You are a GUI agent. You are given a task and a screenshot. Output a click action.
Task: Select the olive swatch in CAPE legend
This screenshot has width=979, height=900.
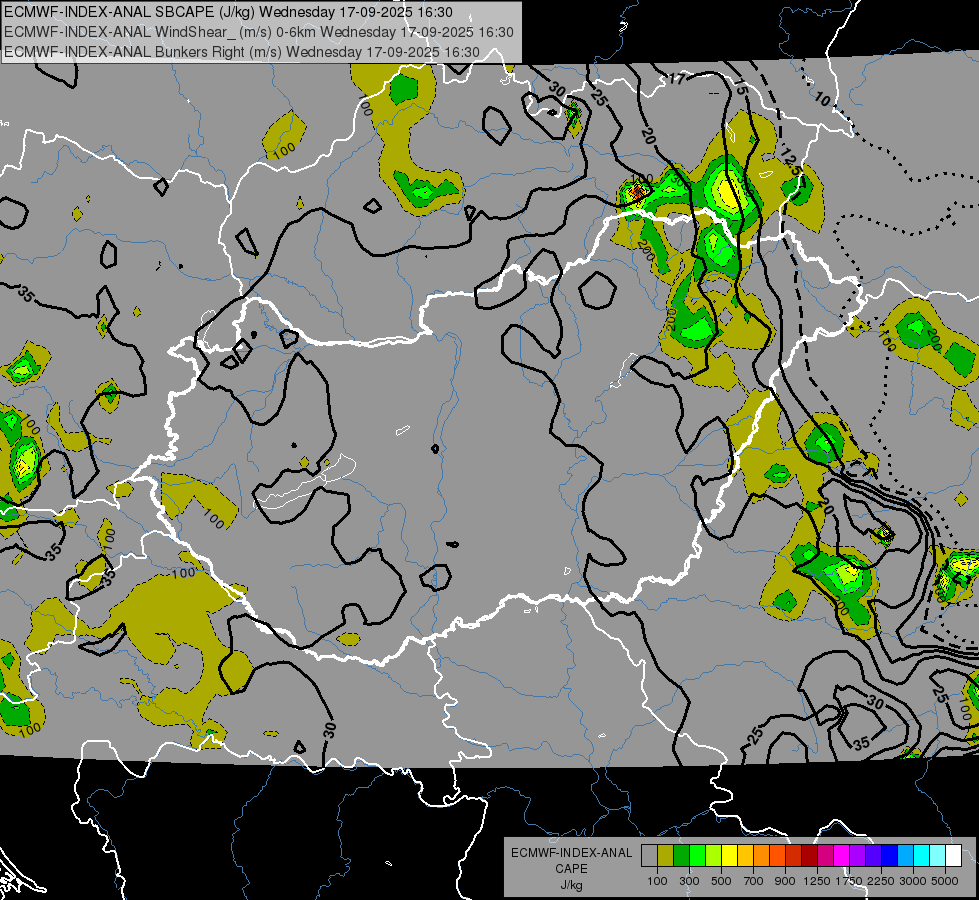point(665,856)
